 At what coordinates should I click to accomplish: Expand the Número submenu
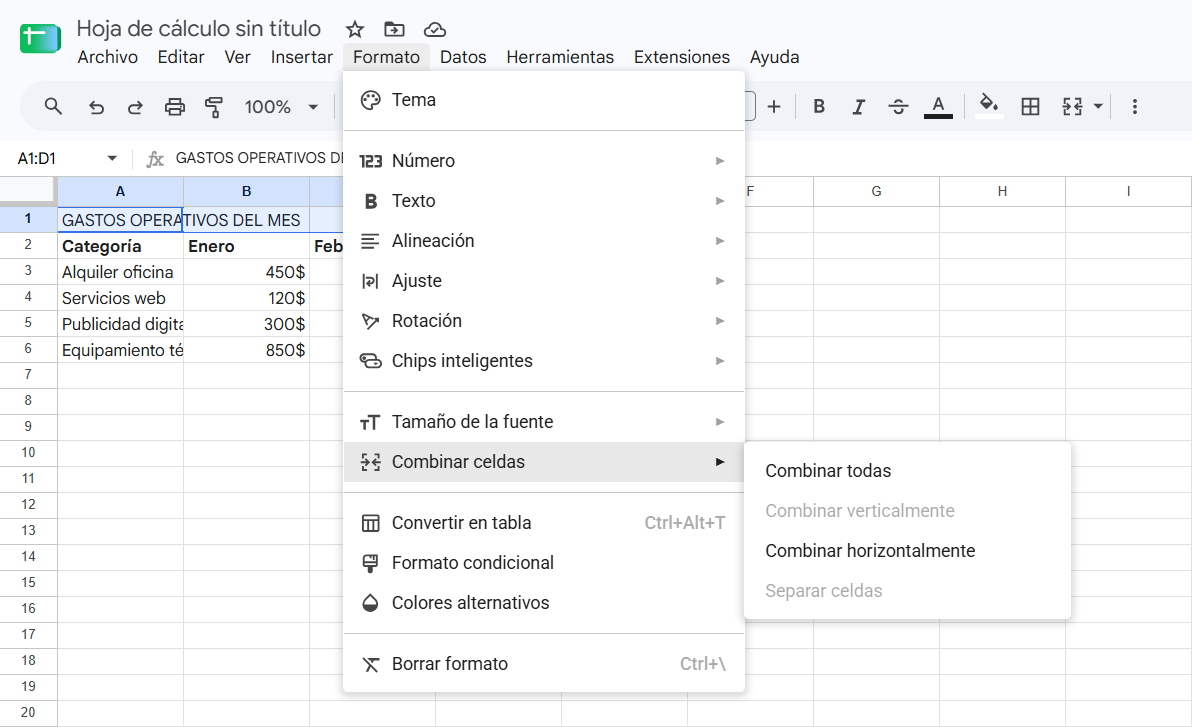pyautogui.click(x=544, y=160)
